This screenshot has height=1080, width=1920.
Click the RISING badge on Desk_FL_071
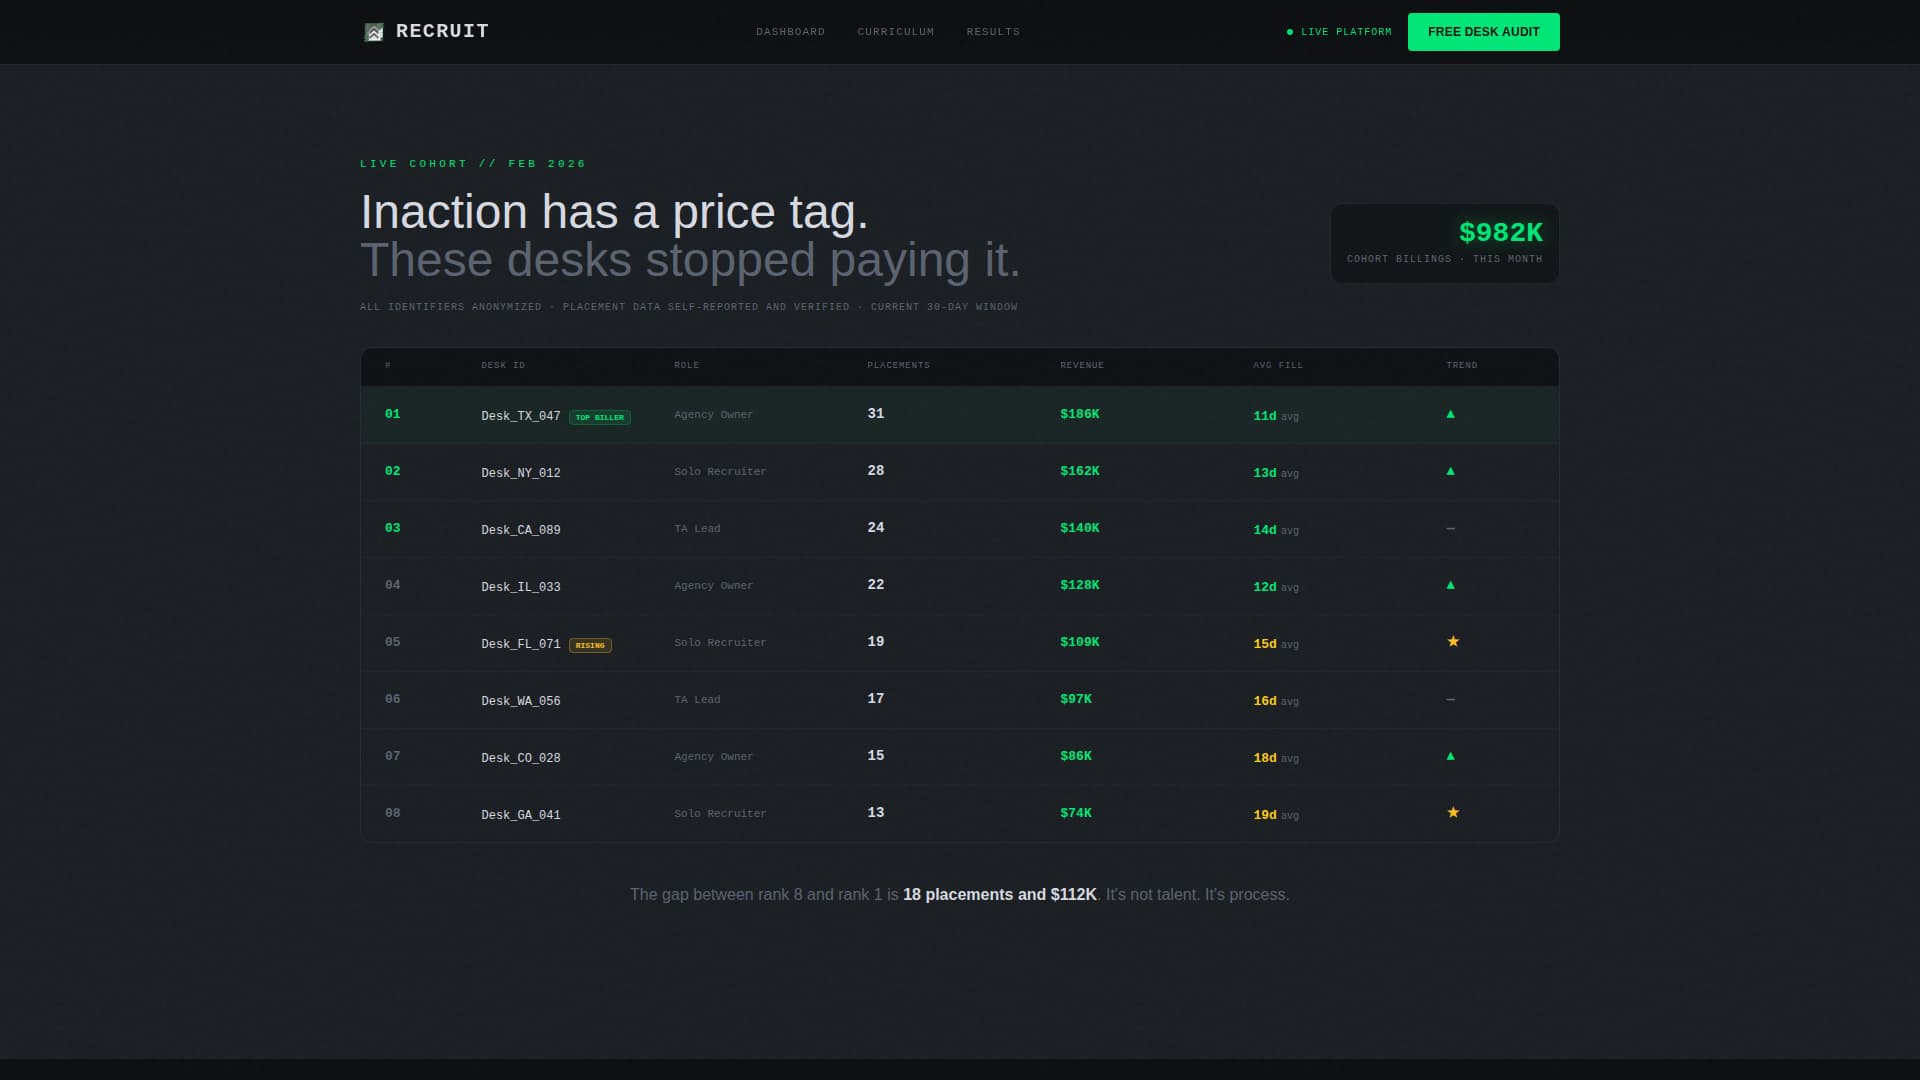coord(591,645)
